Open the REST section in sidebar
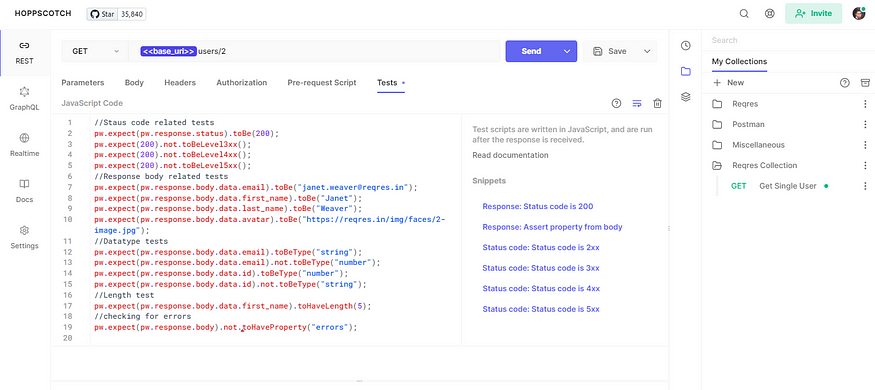The width and height of the screenshot is (875, 390). 25,52
